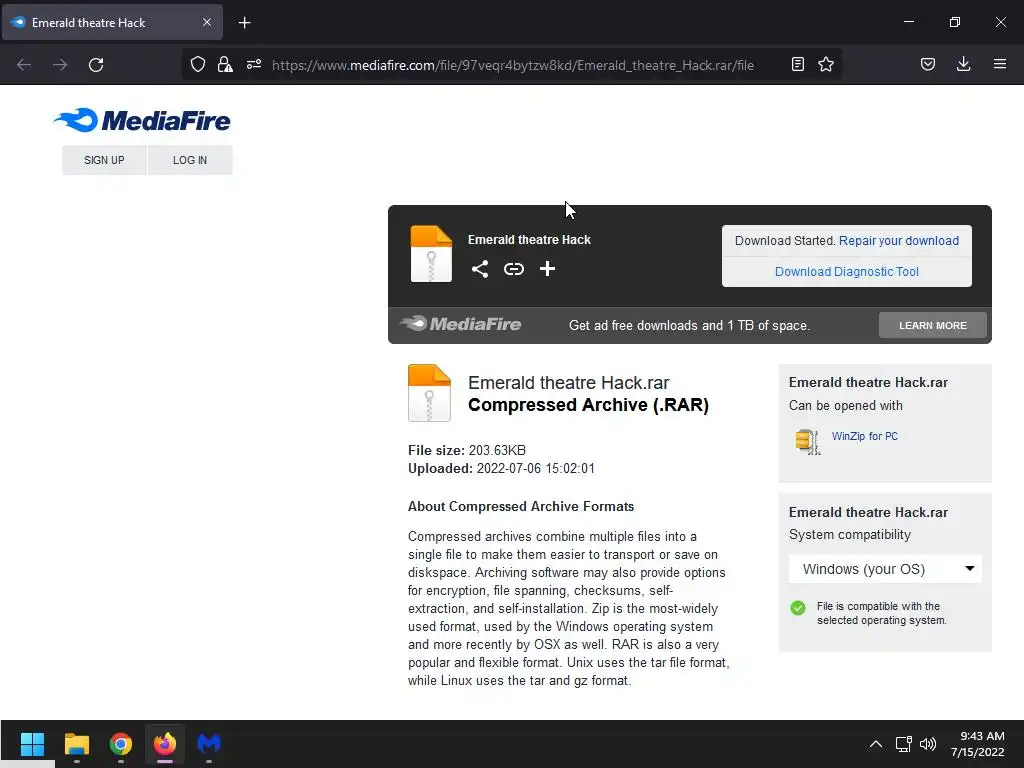Open the Firefox hamburger application menu
The image size is (1024, 768).
[x=1000, y=64]
